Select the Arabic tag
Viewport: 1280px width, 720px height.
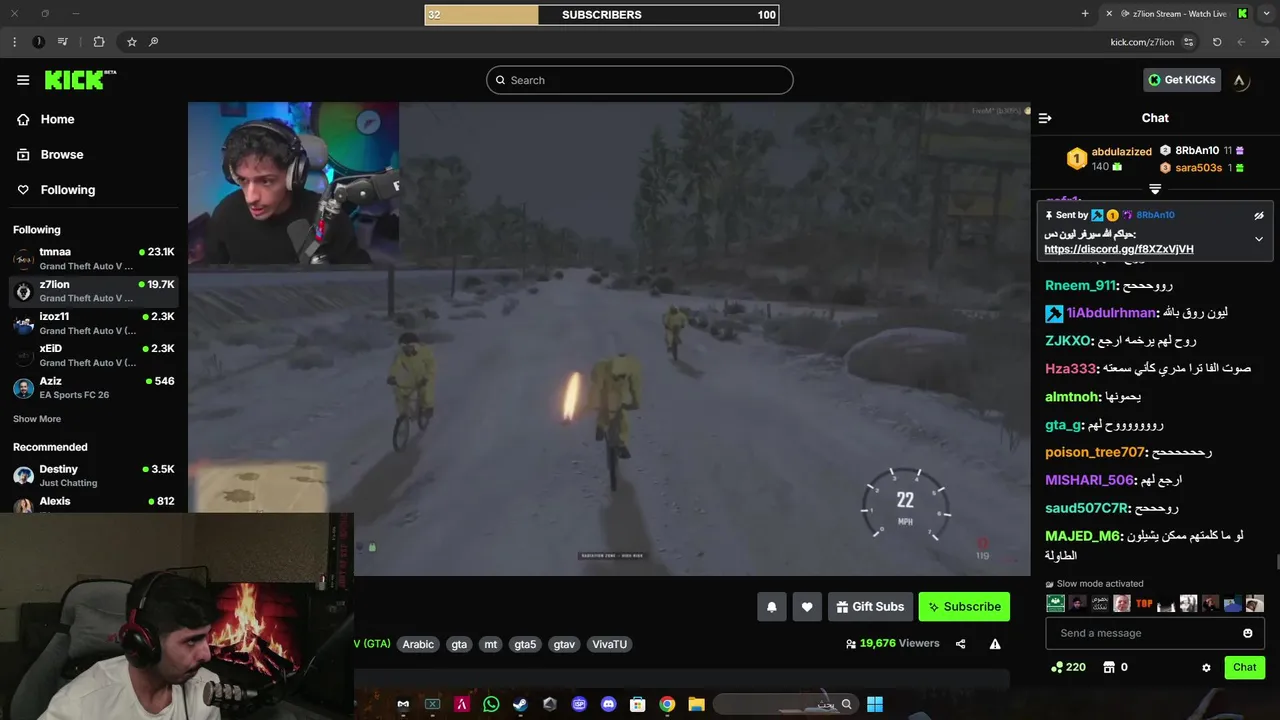[x=418, y=644]
